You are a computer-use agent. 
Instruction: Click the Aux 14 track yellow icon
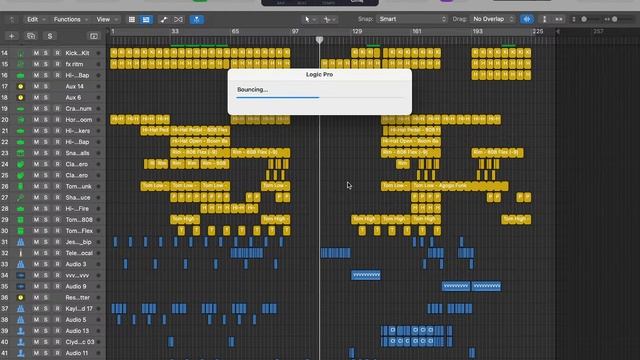20,87
